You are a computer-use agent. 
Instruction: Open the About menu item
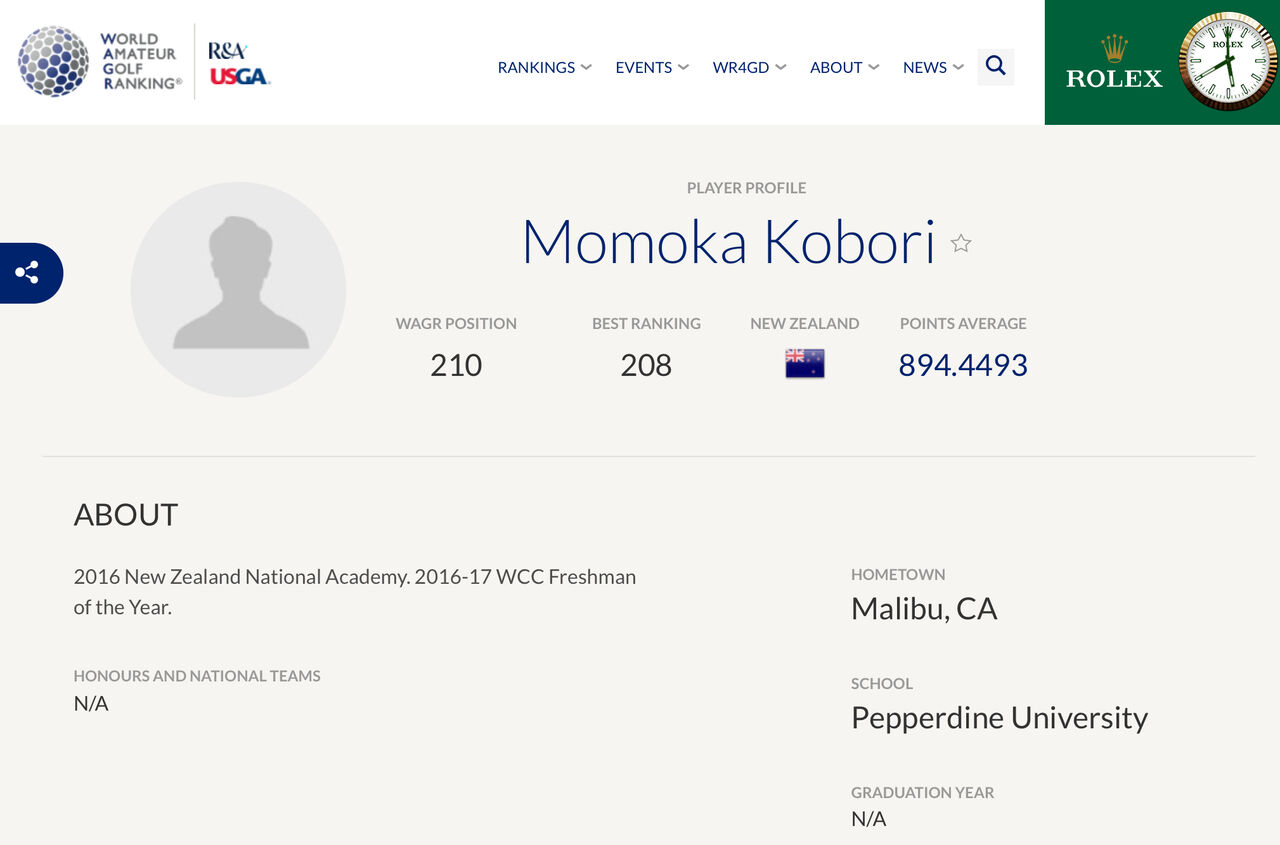(x=836, y=67)
